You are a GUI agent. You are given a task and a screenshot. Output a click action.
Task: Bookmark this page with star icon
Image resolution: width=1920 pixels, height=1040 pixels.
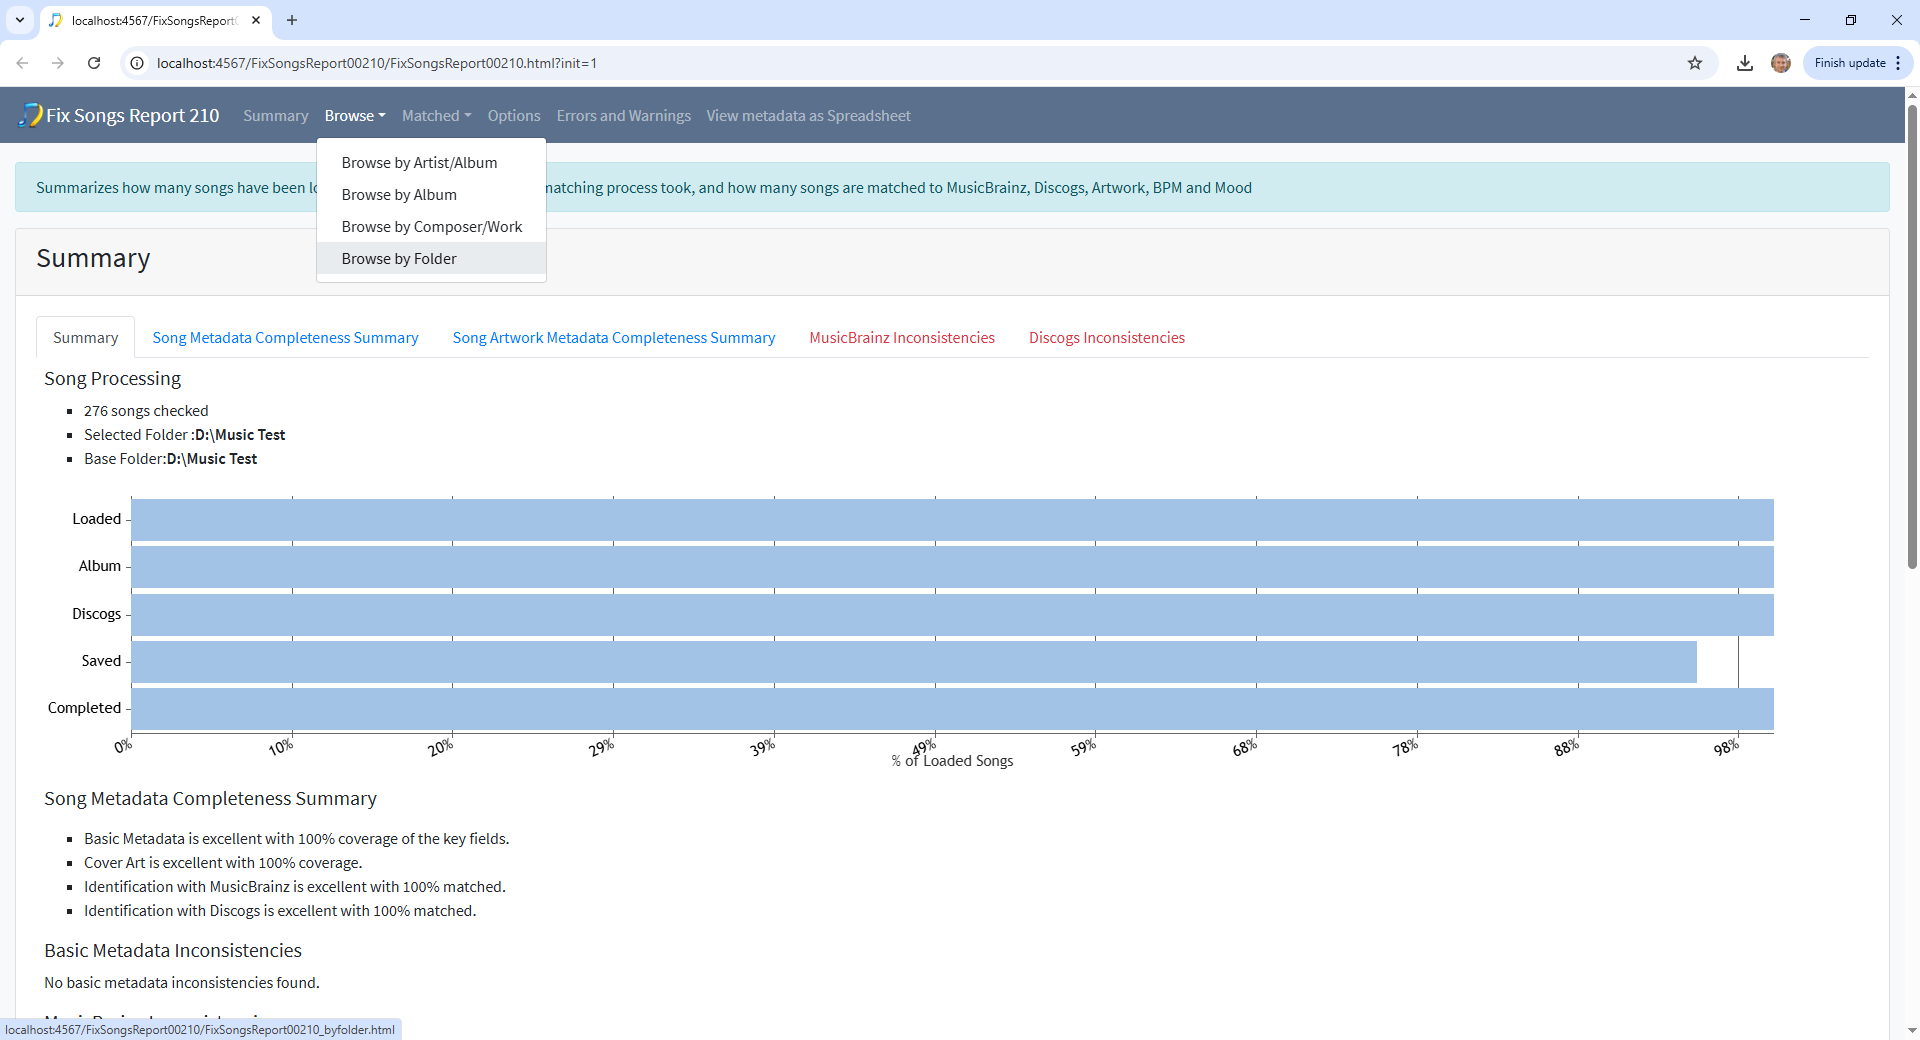(1695, 63)
